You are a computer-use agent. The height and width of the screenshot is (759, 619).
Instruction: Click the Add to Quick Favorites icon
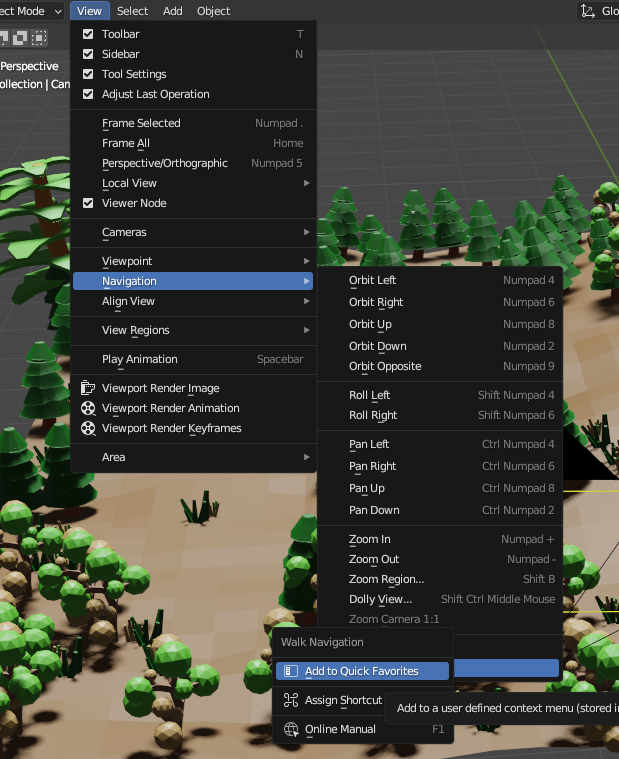pos(290,671)
